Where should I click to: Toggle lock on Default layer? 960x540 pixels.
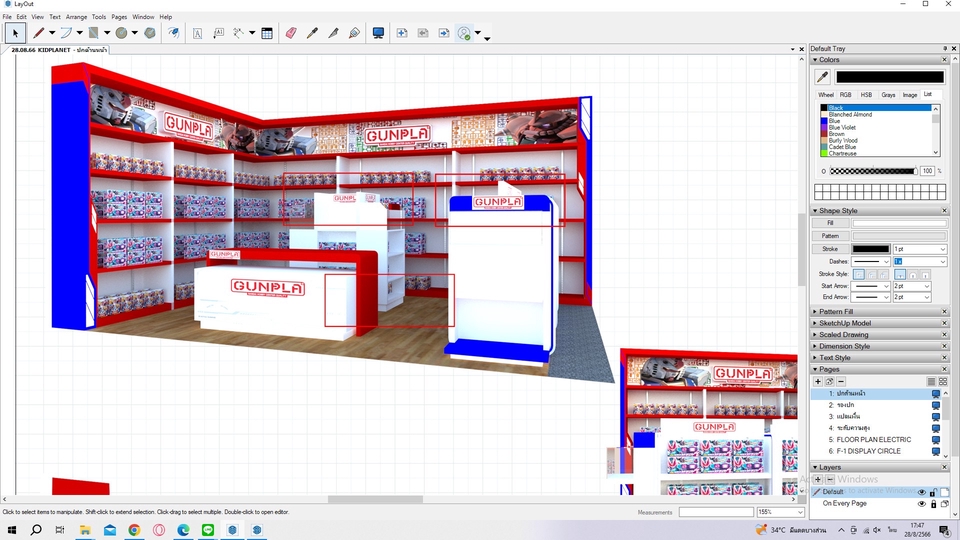point(933,492)
